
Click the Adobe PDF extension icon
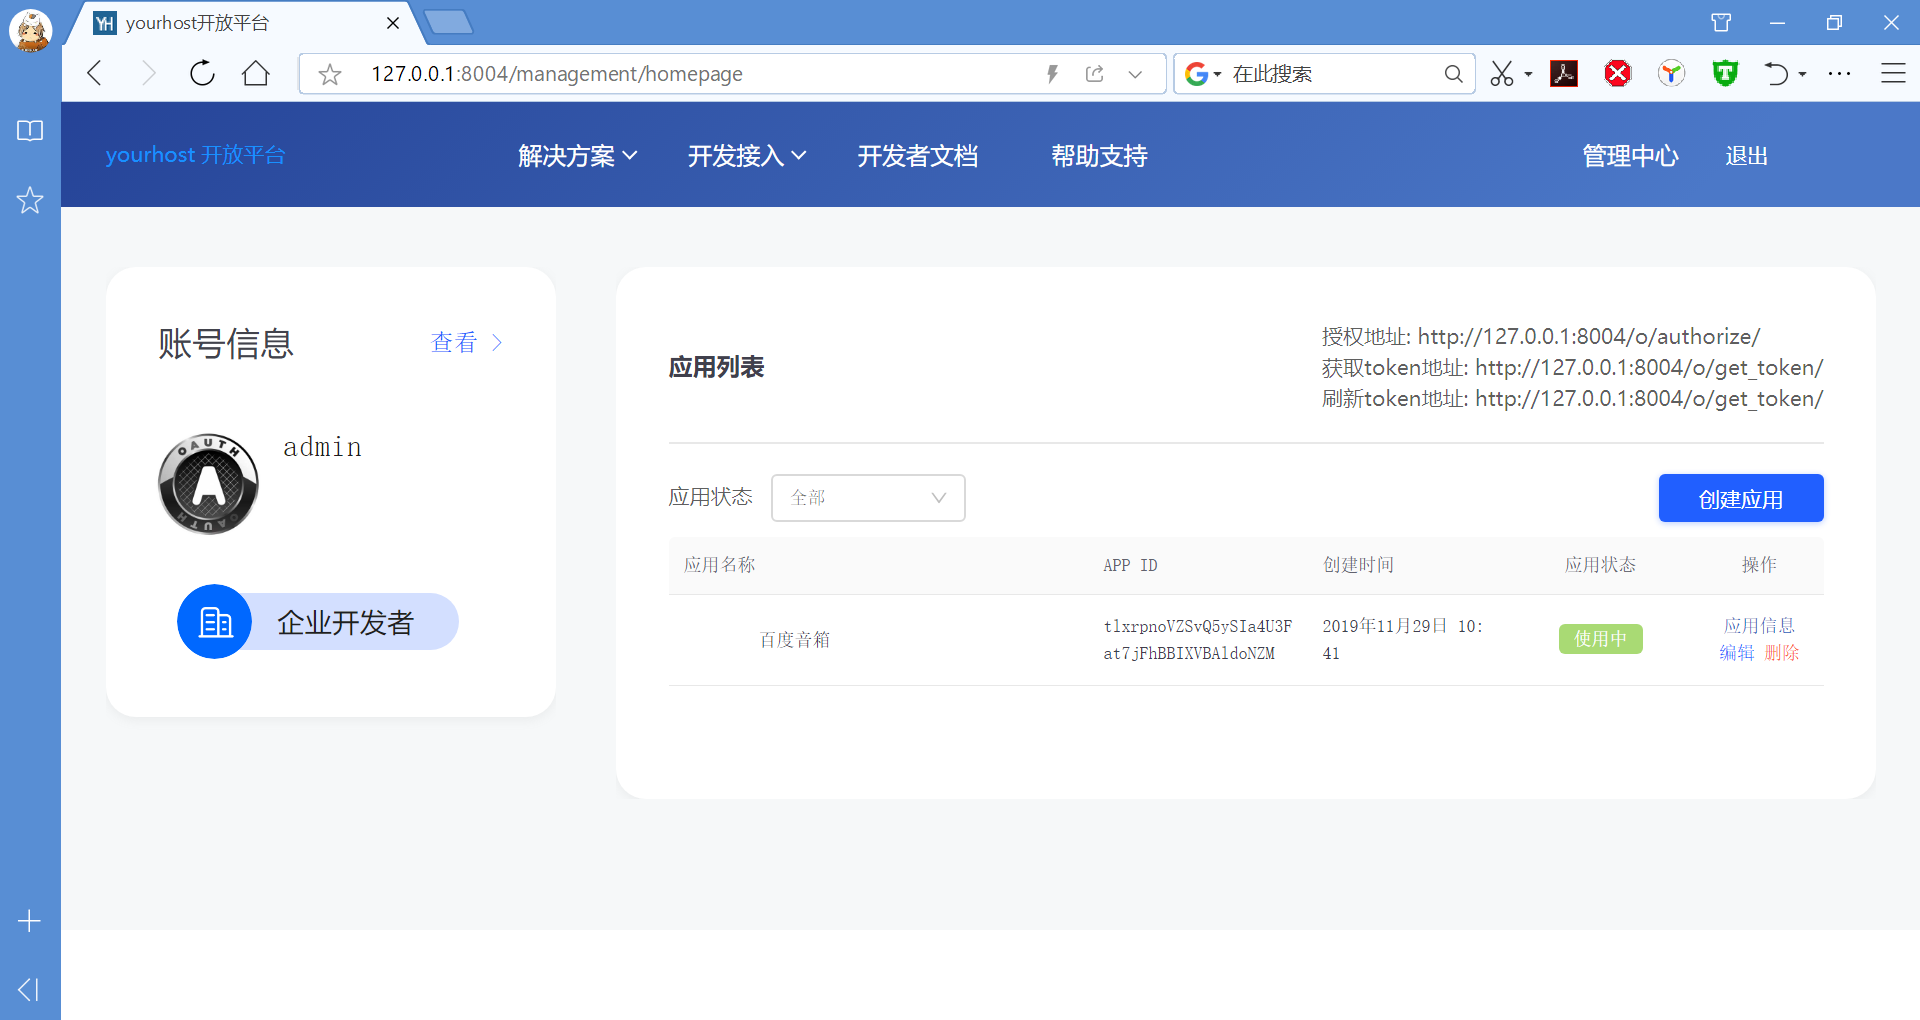[1564, 73]
